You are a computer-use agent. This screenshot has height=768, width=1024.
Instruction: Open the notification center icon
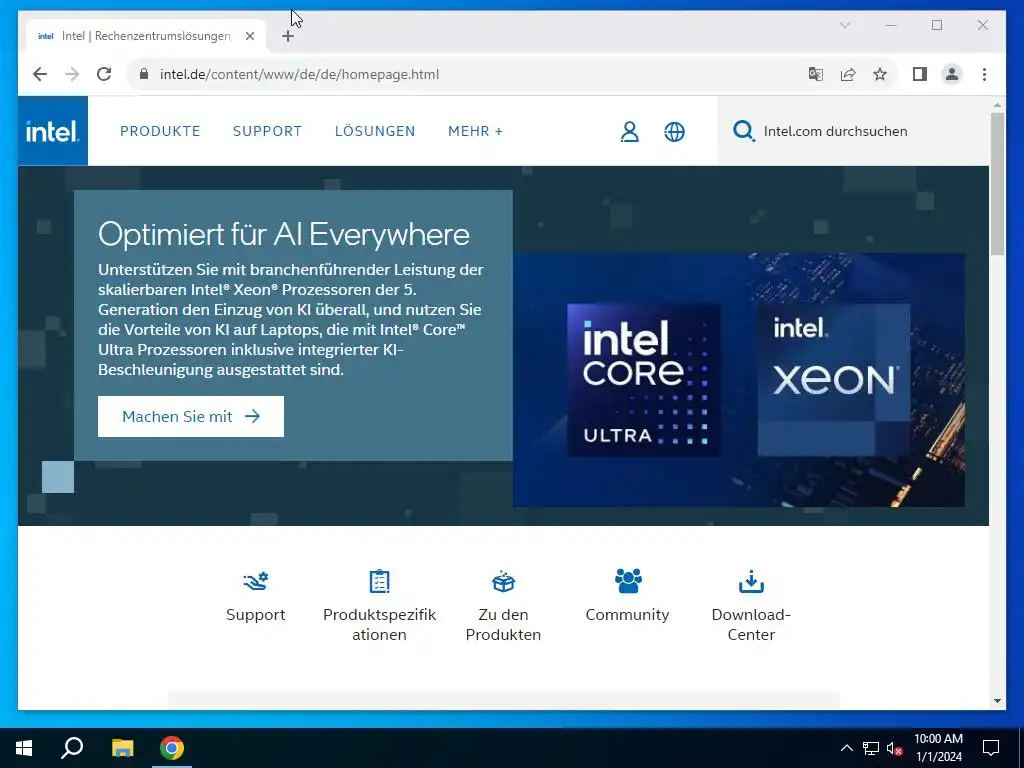(991, 748)
